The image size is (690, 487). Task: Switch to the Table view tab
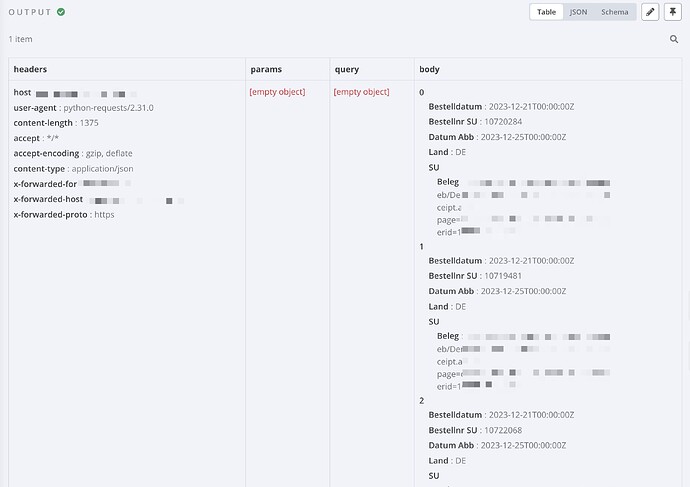point(546,12)
